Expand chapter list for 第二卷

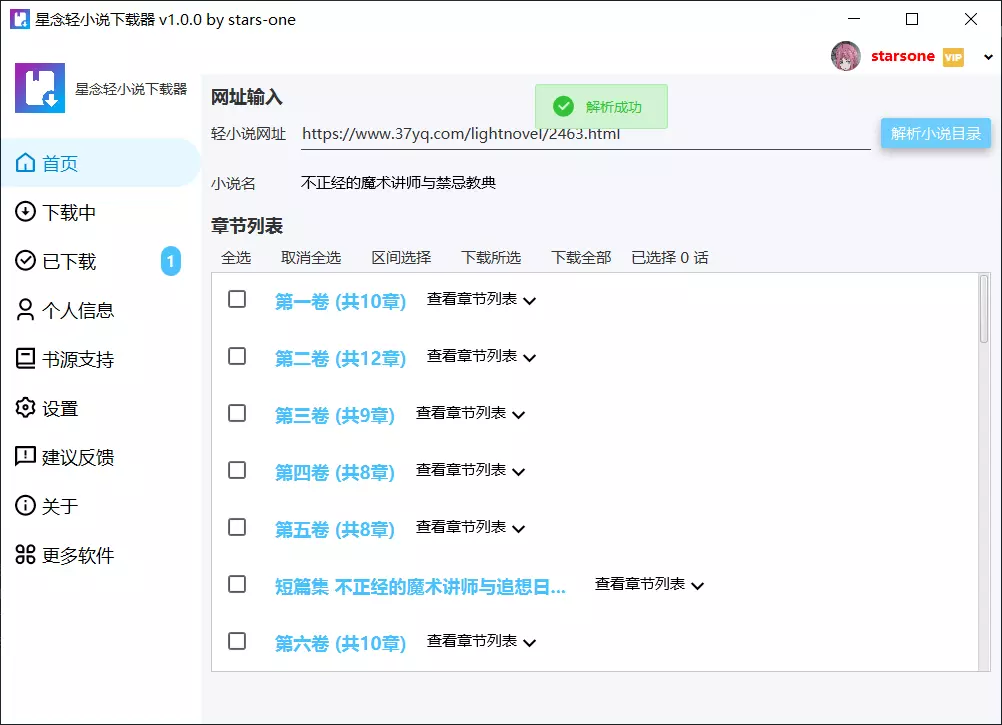[481, 357]
